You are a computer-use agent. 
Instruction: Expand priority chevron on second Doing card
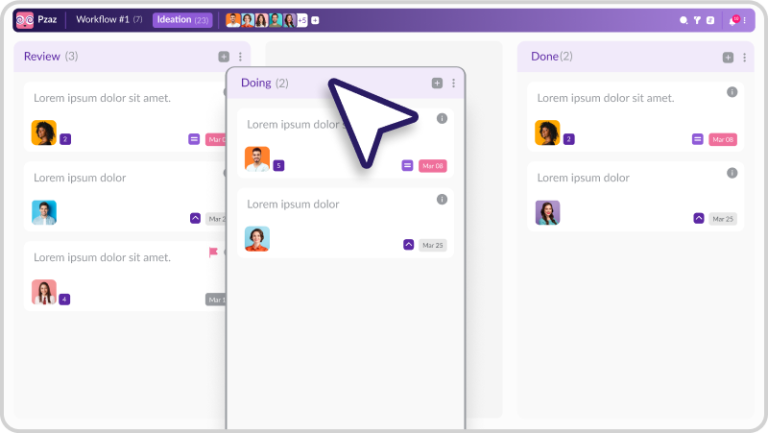(x=408, y=244)
